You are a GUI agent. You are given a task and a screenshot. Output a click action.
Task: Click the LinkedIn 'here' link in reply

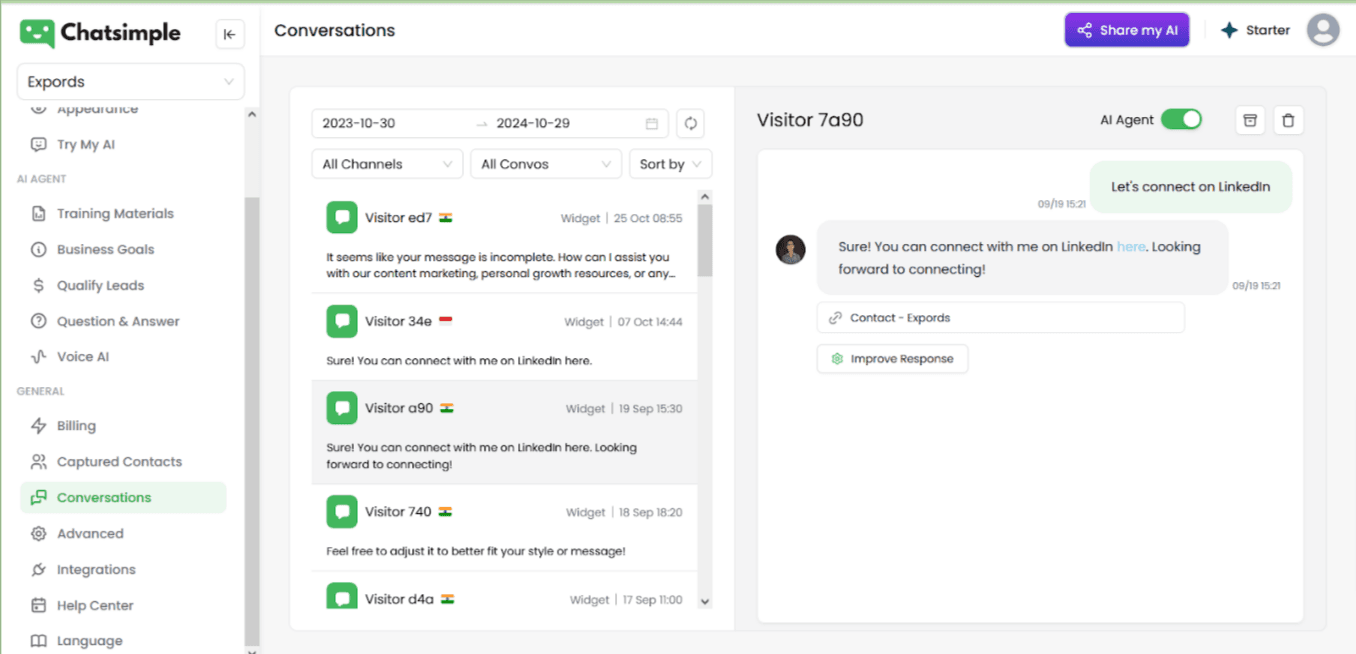click(x=1130, y=247)
